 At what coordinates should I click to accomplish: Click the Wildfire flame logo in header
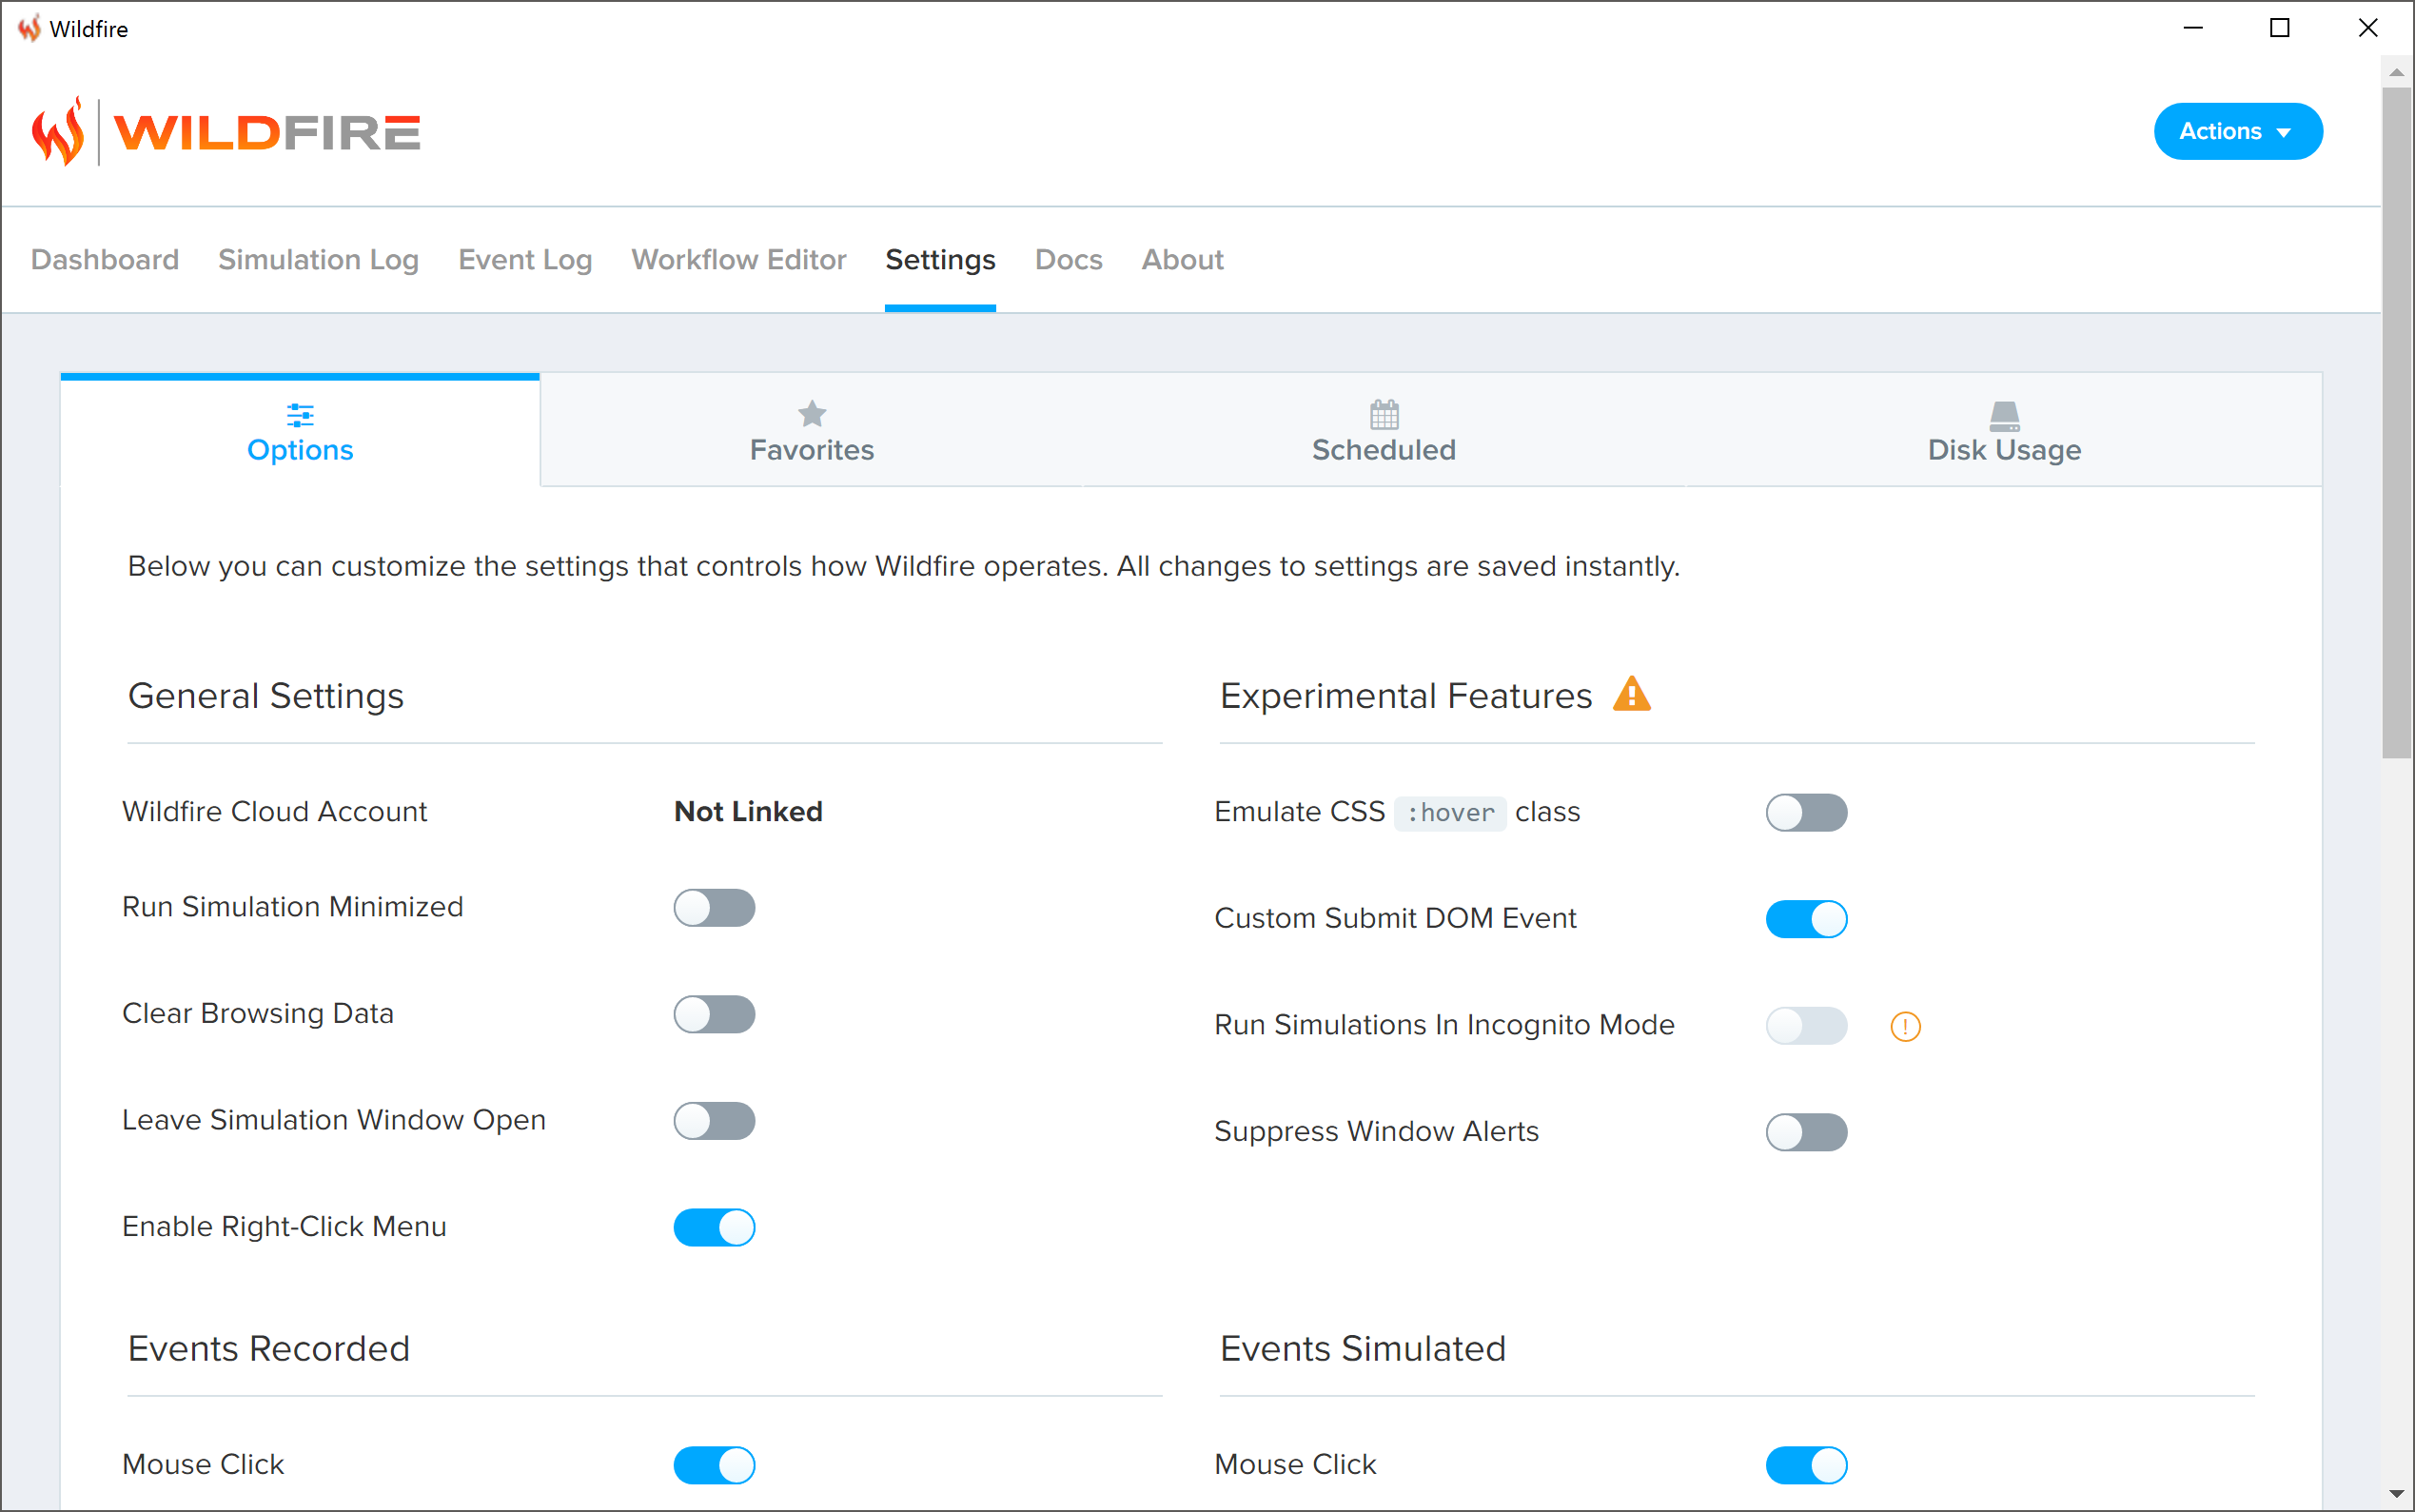[58, 131]
